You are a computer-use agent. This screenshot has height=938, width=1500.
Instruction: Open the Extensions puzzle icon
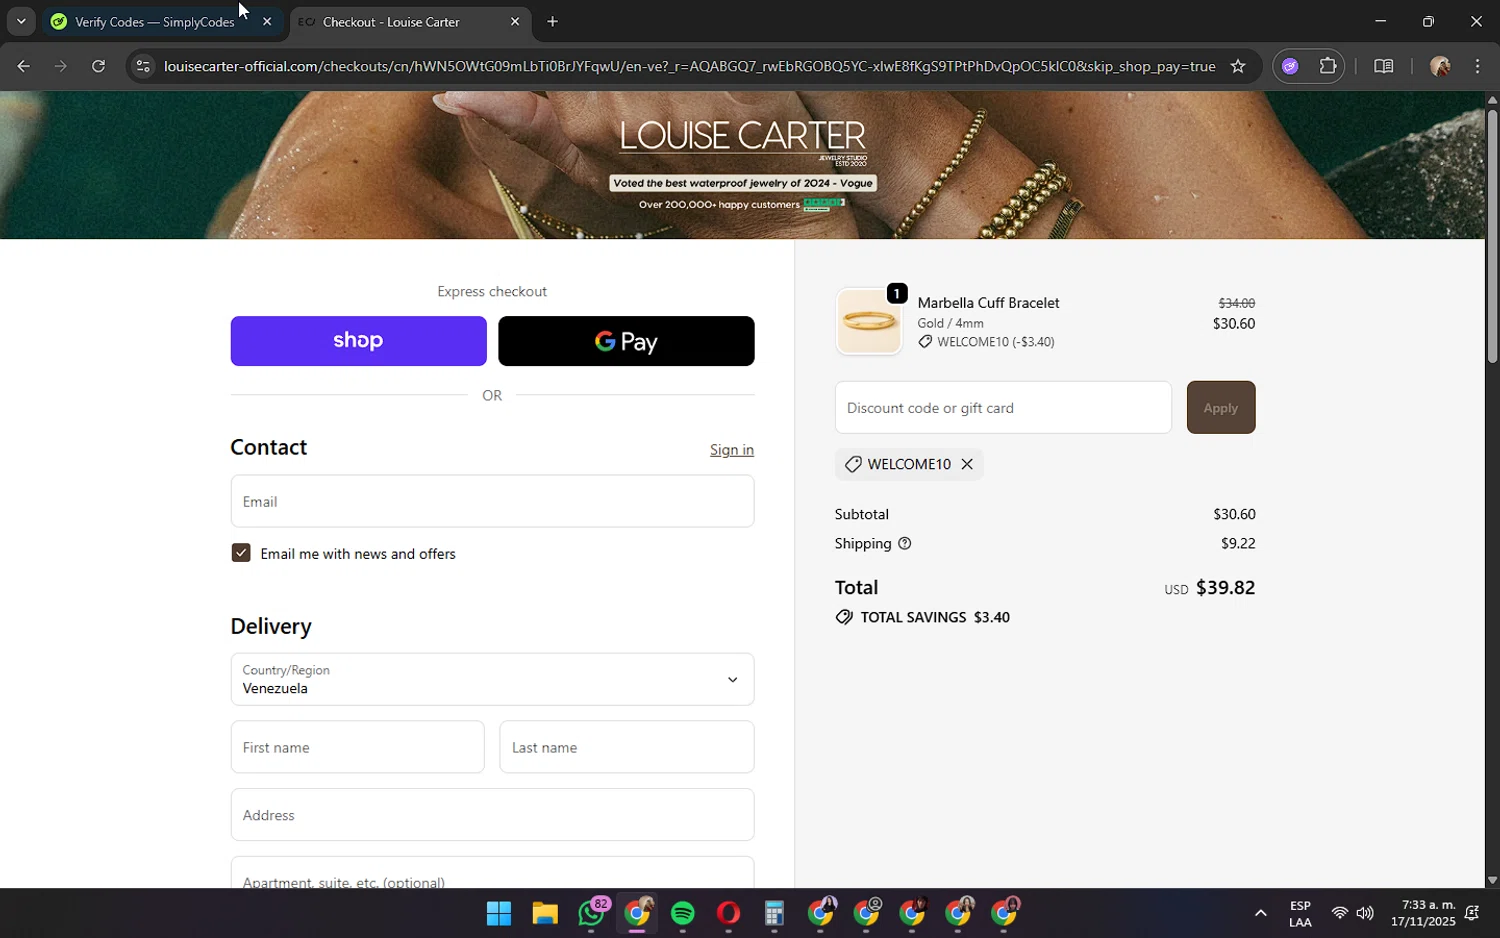pos(1328,66)
